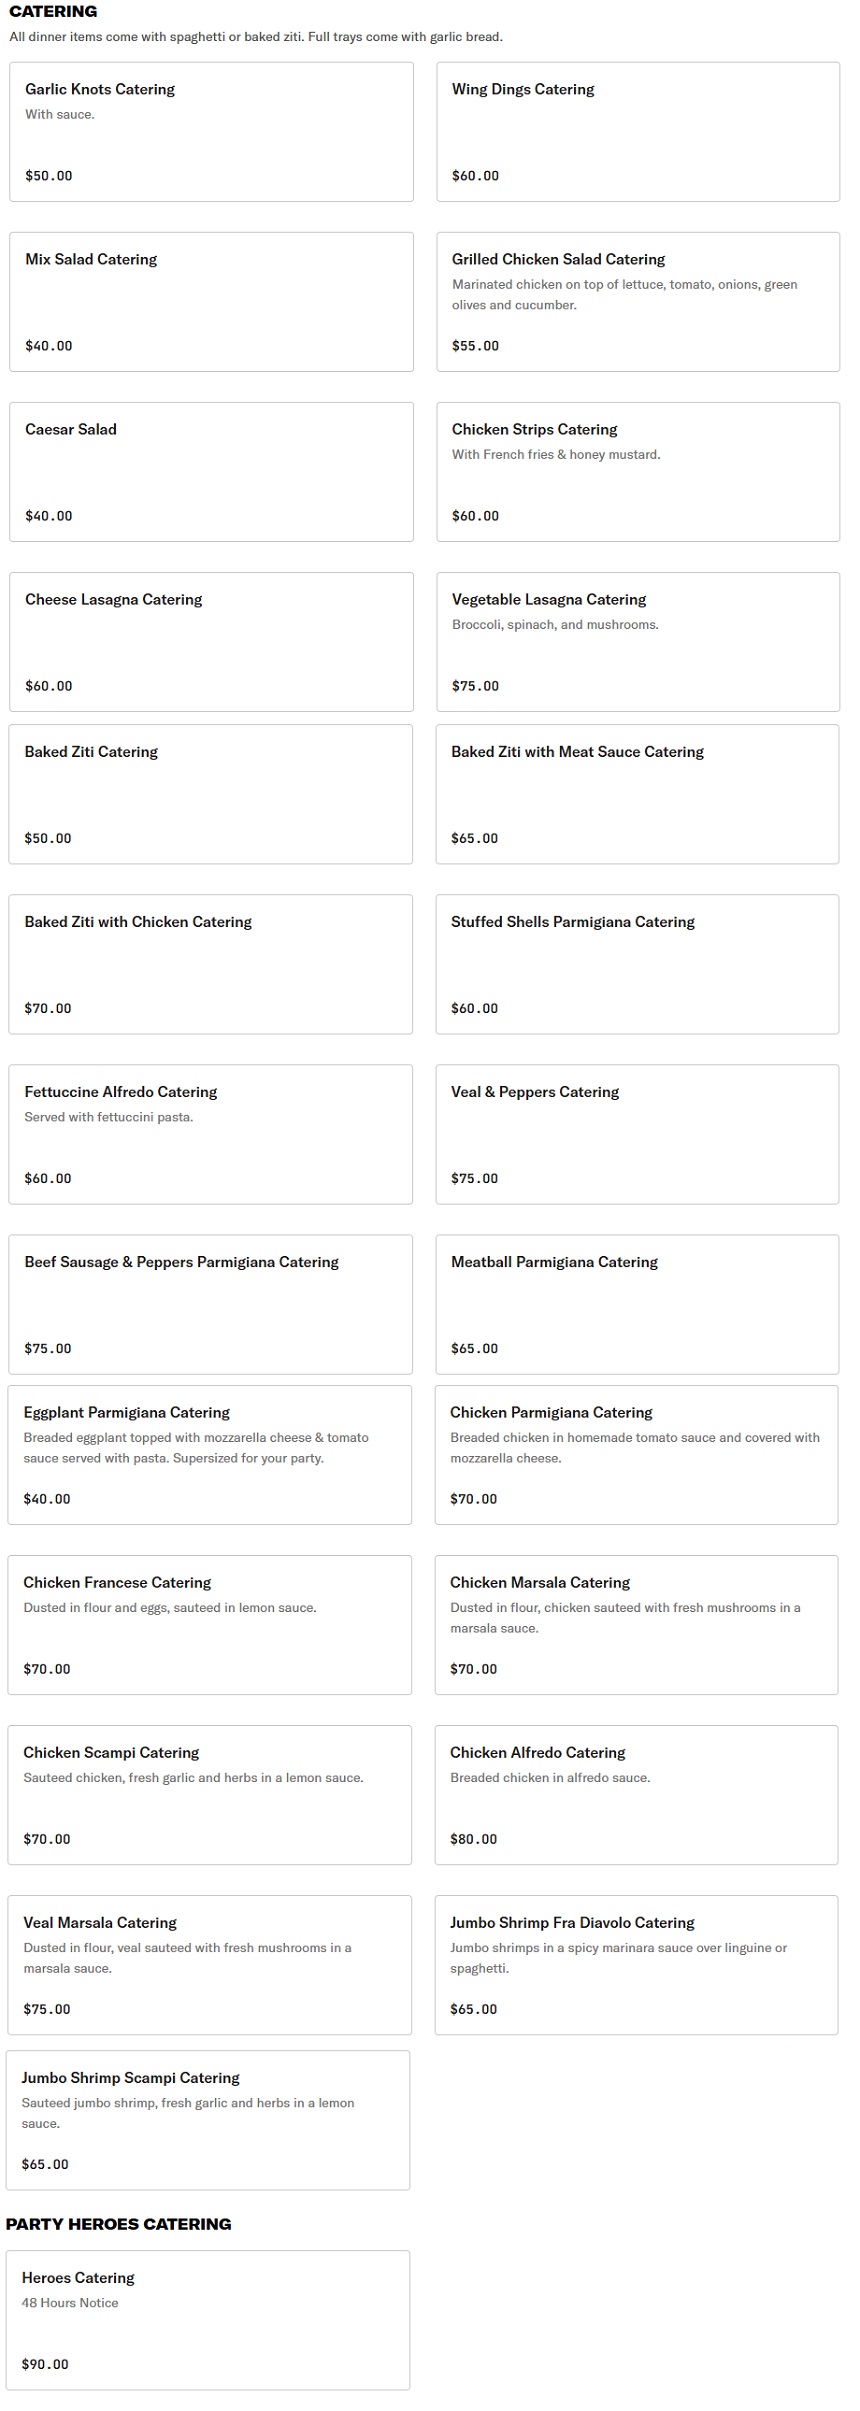This screenshot has height=2411, width=860.
Task: Open Beef Sausage & Peppers Parmigiana Catering
Action: [210, 1304]
